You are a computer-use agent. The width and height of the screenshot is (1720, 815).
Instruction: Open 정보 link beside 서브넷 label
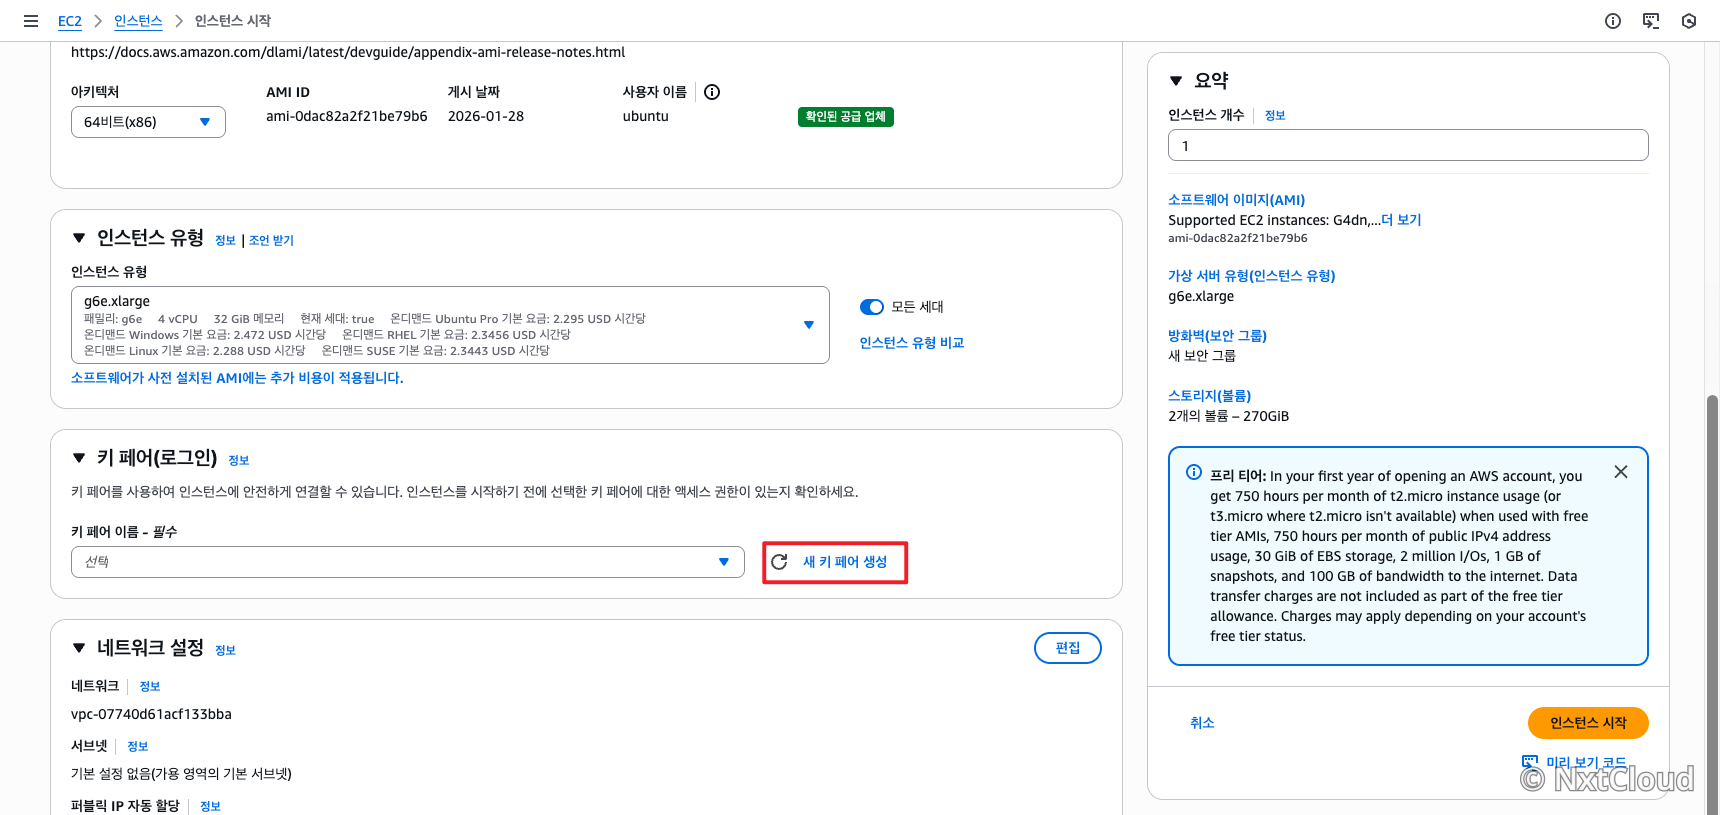pos(138,746)
